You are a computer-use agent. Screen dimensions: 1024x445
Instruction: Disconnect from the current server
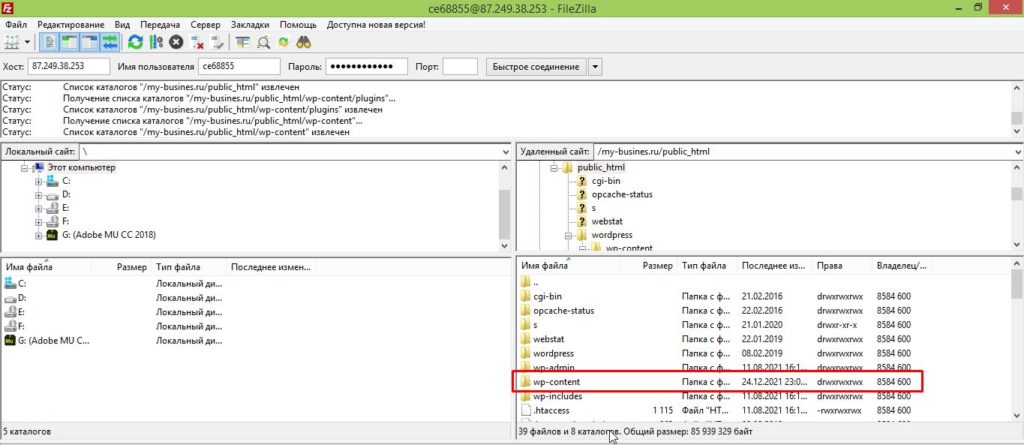(x=197, y=42)
